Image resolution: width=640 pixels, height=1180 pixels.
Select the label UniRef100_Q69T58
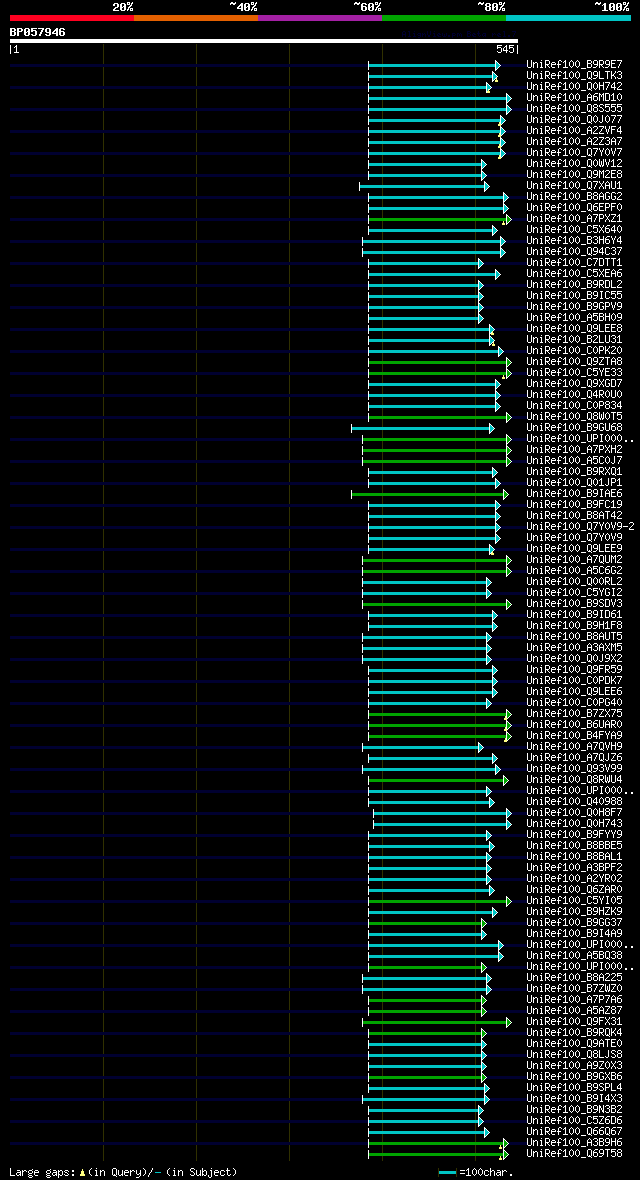click(574, 1153)
